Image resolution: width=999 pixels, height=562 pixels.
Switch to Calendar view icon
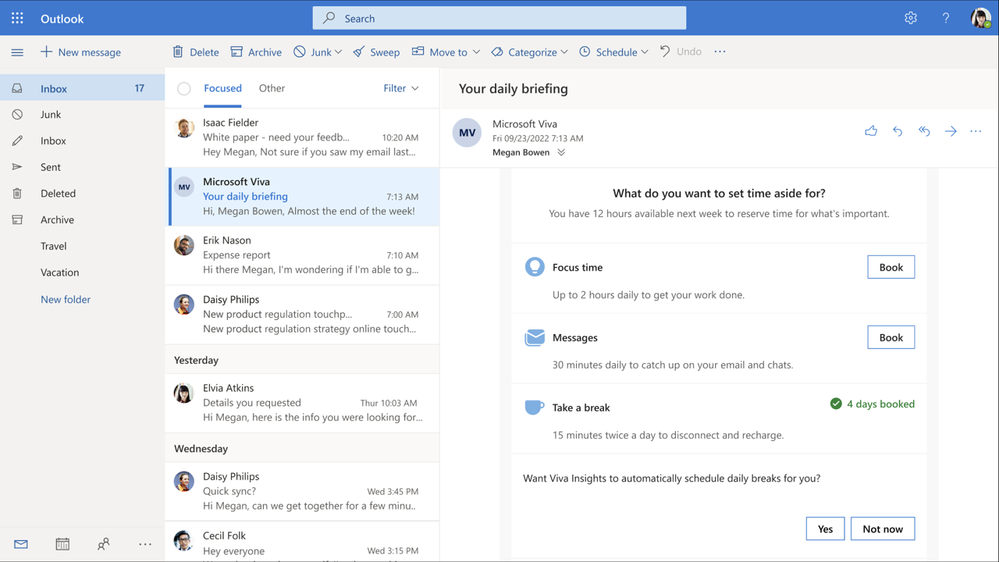click(62, 544)
